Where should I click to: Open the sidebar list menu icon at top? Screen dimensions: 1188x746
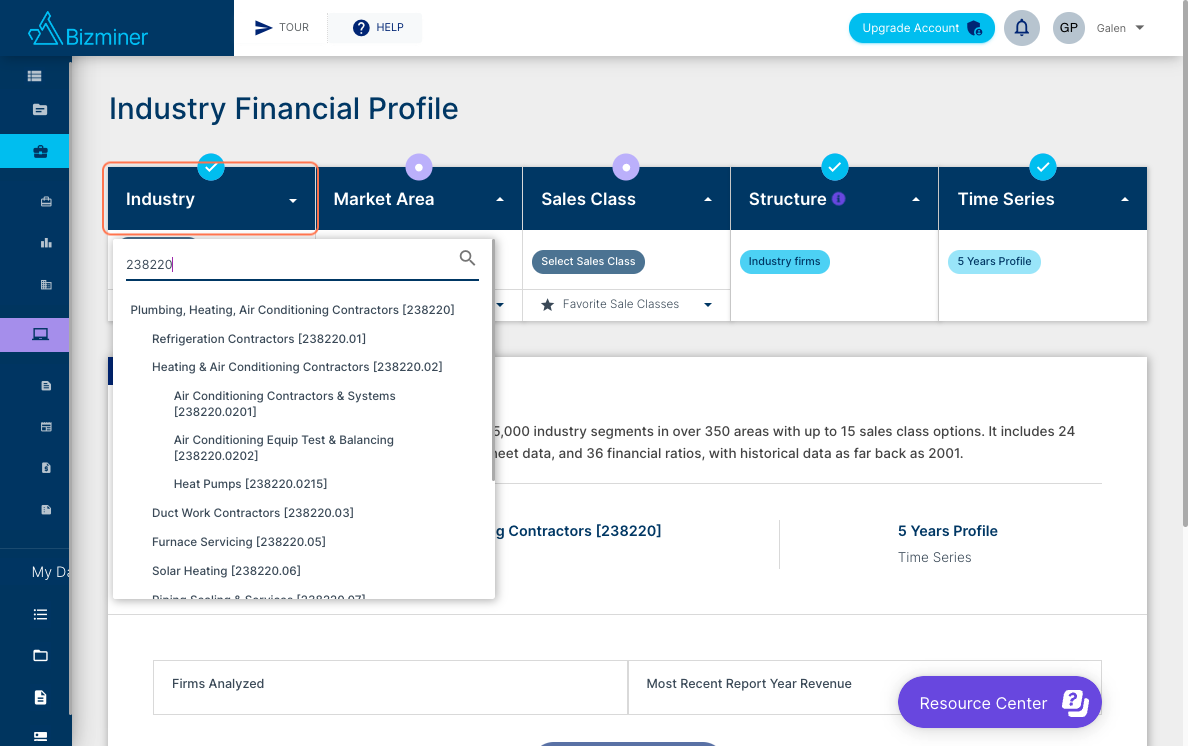(34, 76)
